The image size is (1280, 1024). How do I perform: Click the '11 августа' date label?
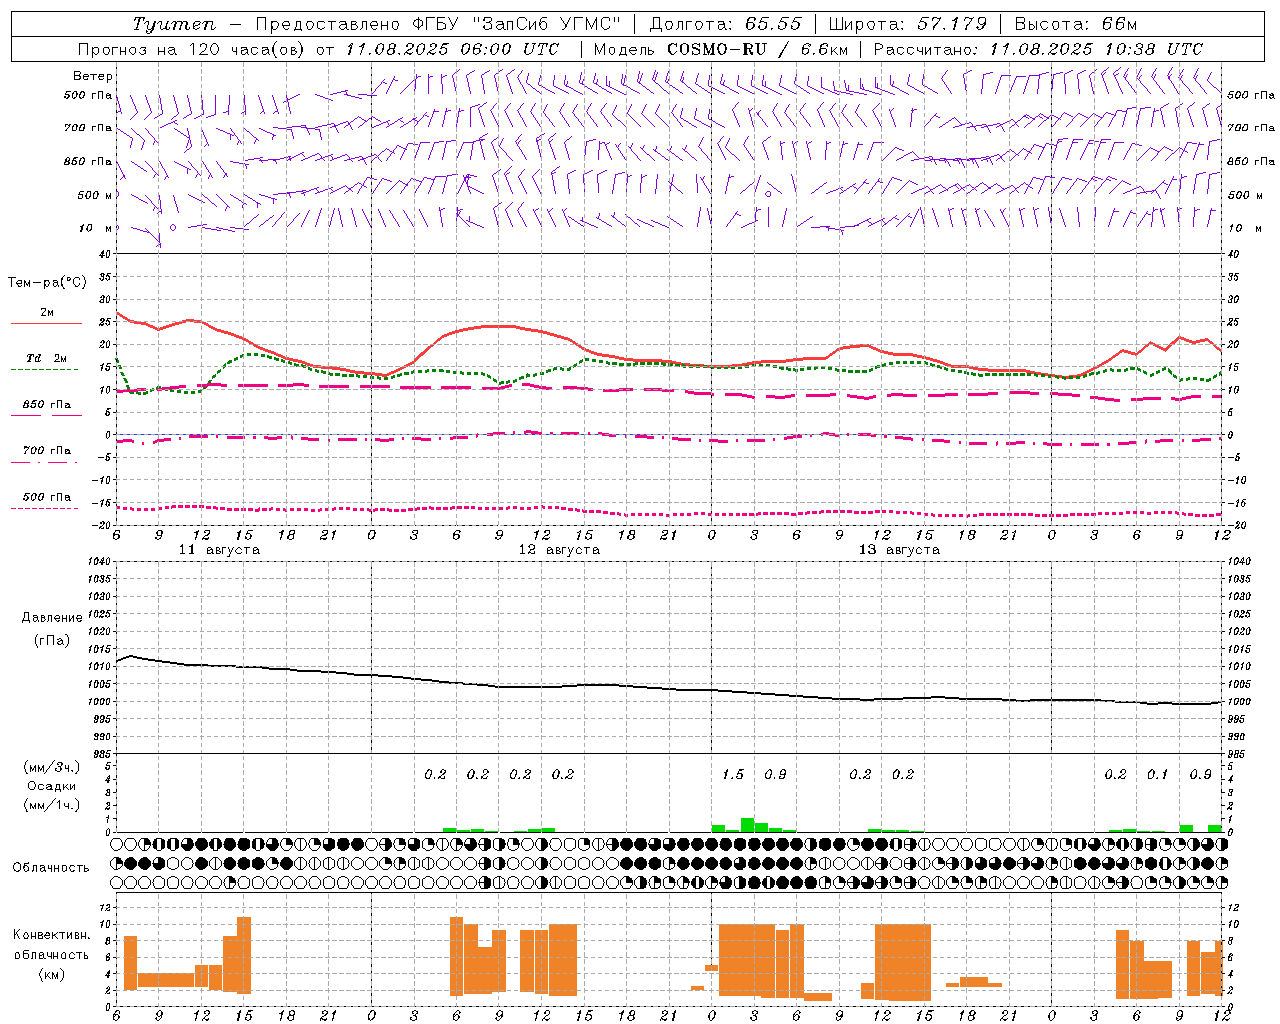coord(219,550)
